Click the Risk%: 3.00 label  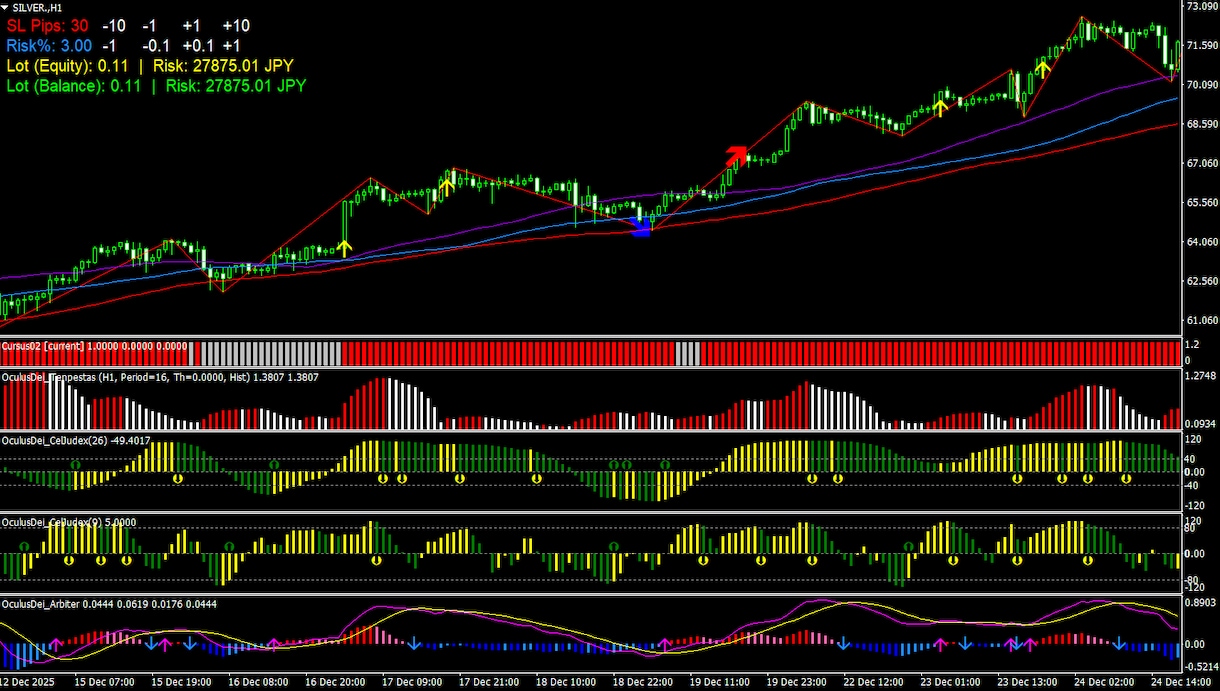(x=49, y=45)
